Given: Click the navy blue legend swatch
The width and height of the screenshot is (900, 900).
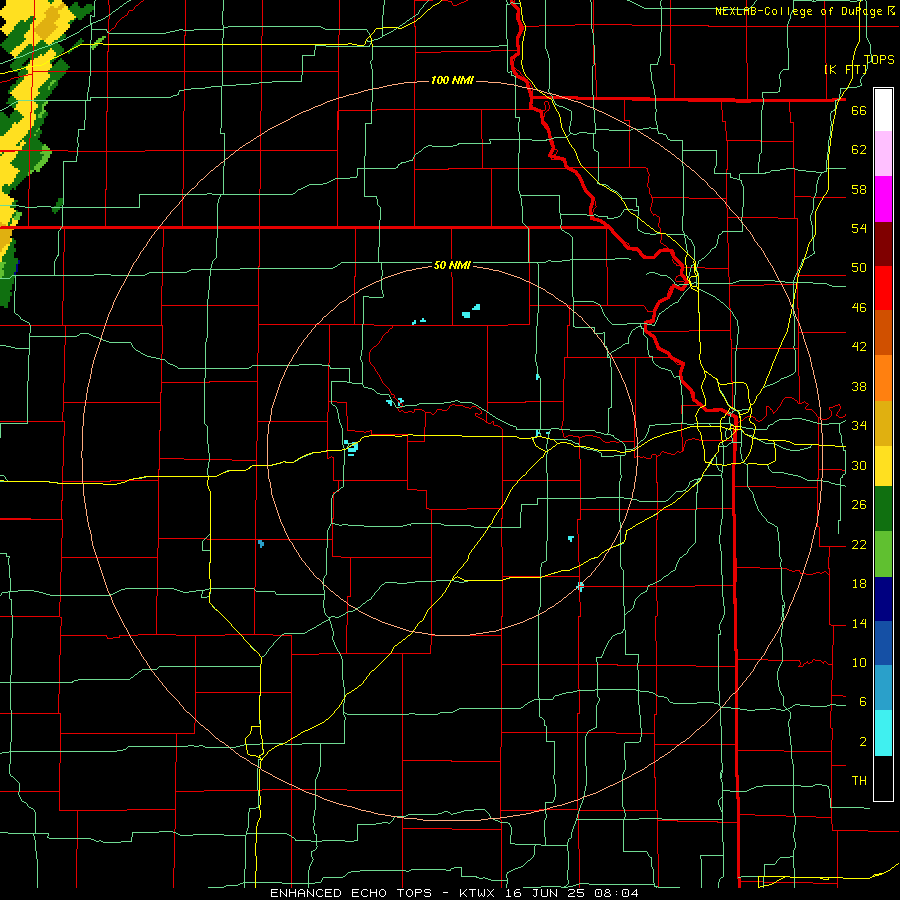Looking at the screenshot, I should [x=883, y=599].
